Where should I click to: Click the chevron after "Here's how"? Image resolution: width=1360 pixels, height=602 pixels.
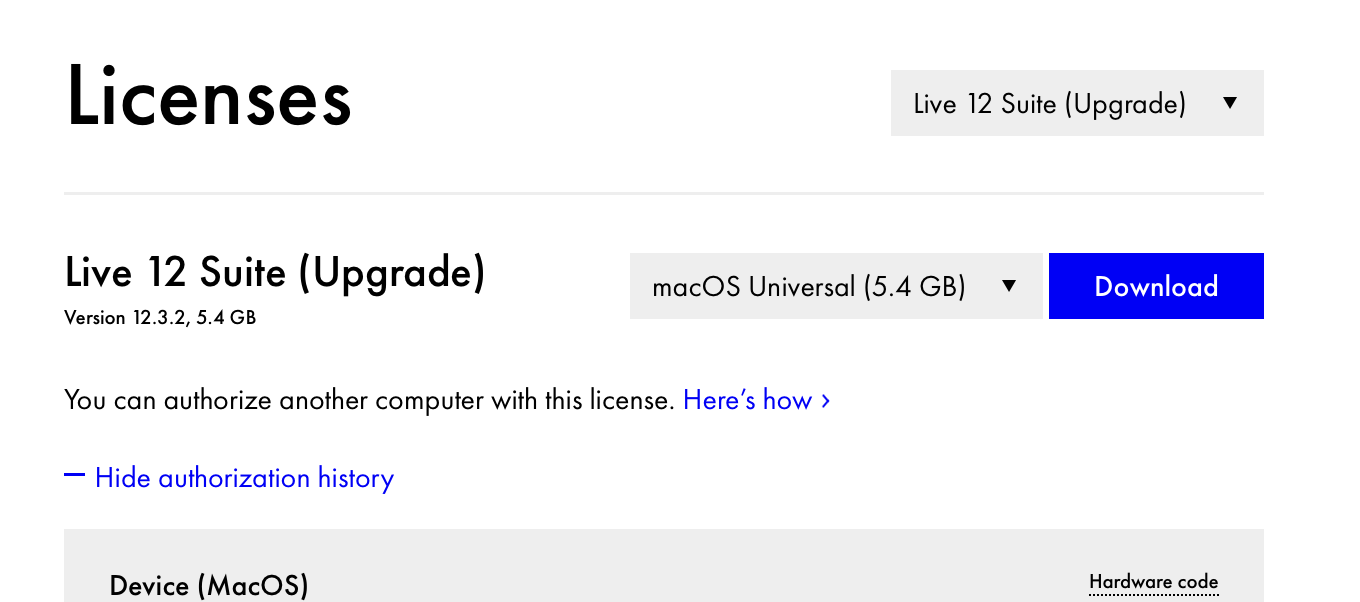pos(825,401)
